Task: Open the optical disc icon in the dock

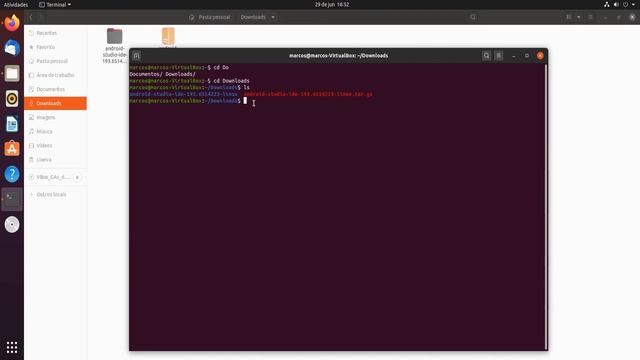Action: tap(12, 224)
